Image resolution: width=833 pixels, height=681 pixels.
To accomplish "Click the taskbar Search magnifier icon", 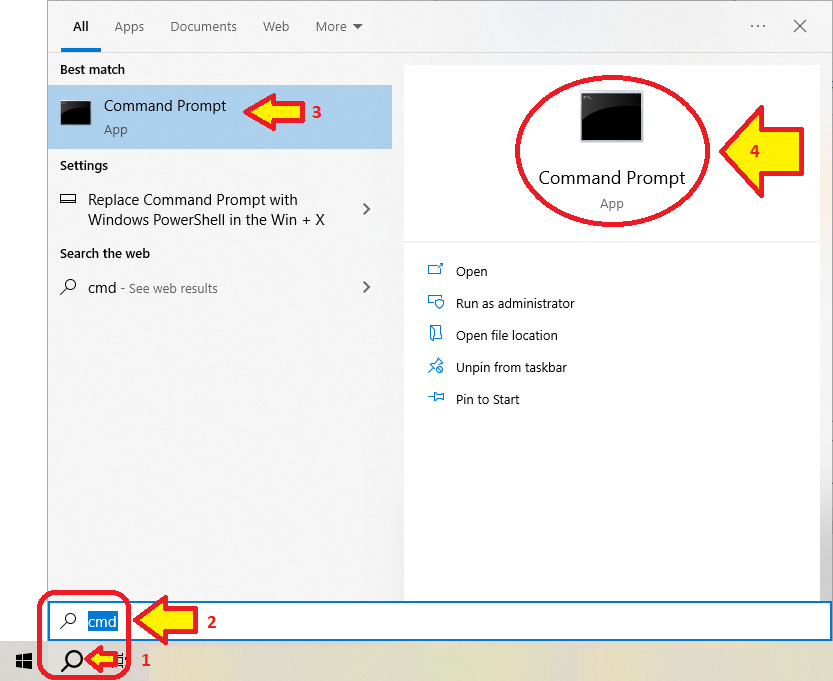I will 72,661.
